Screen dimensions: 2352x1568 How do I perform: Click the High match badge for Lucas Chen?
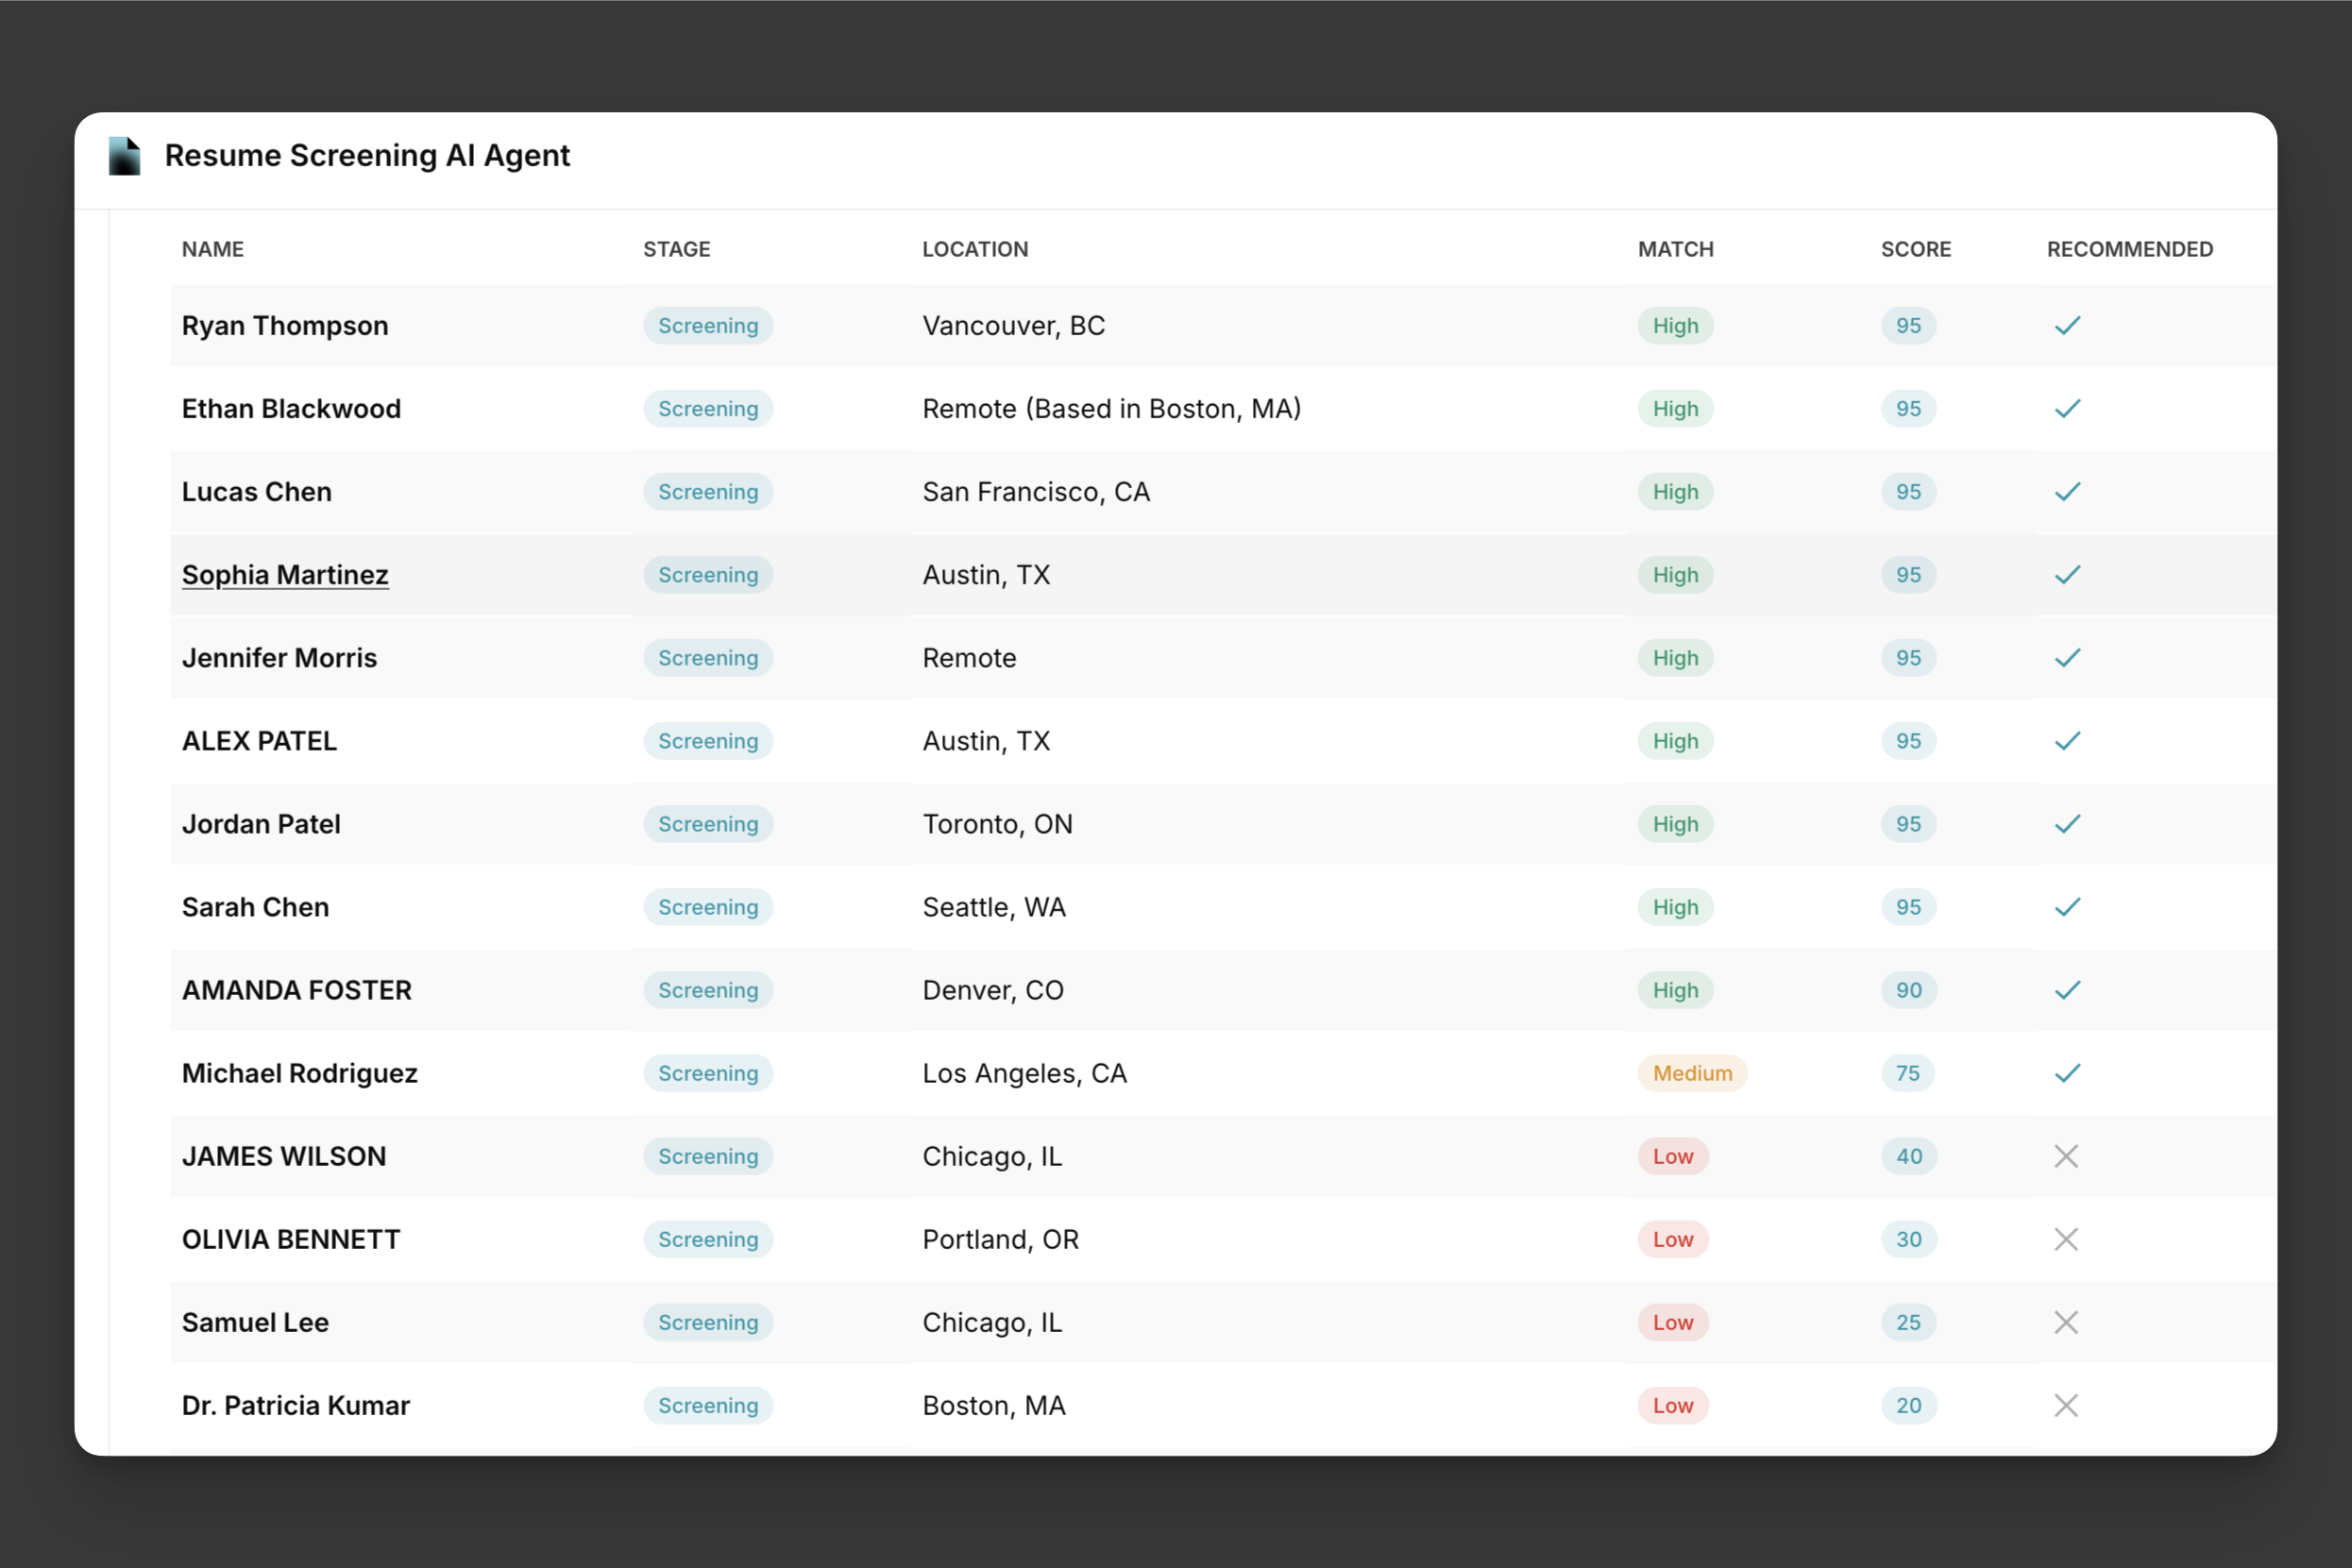click(x=1674, y=491)
